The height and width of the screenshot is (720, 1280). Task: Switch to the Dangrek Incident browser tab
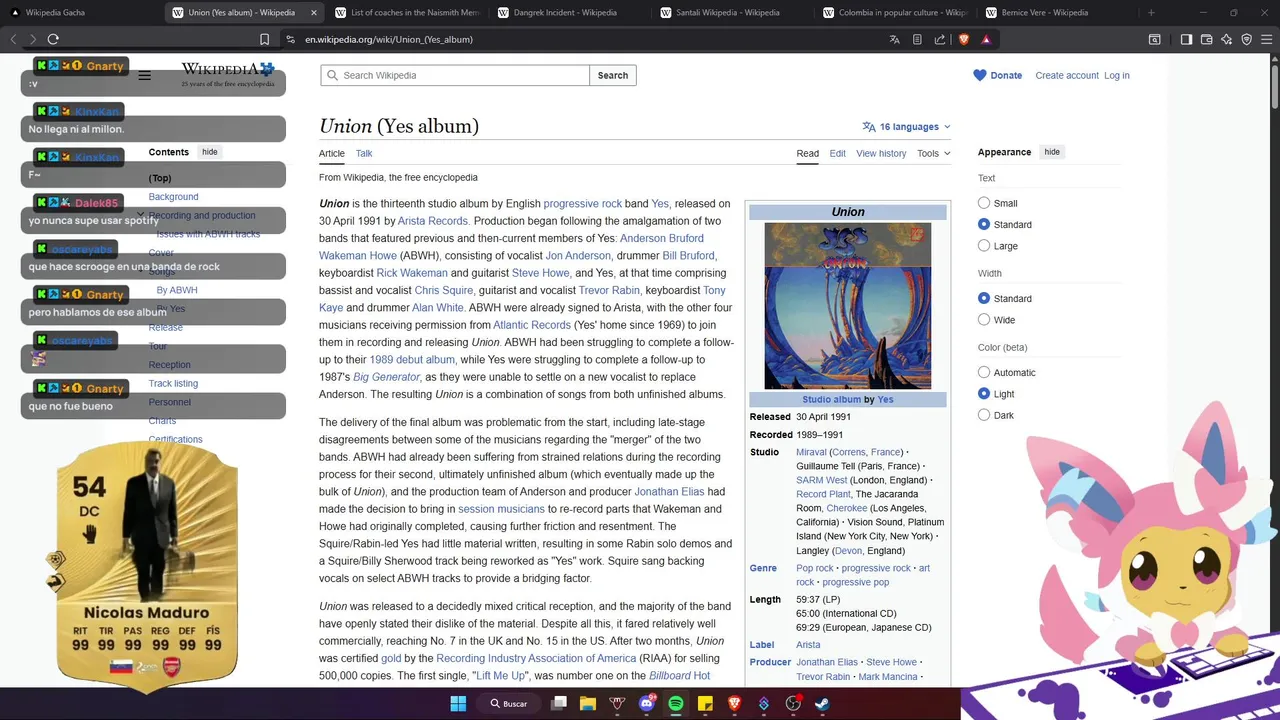[570, 13]
